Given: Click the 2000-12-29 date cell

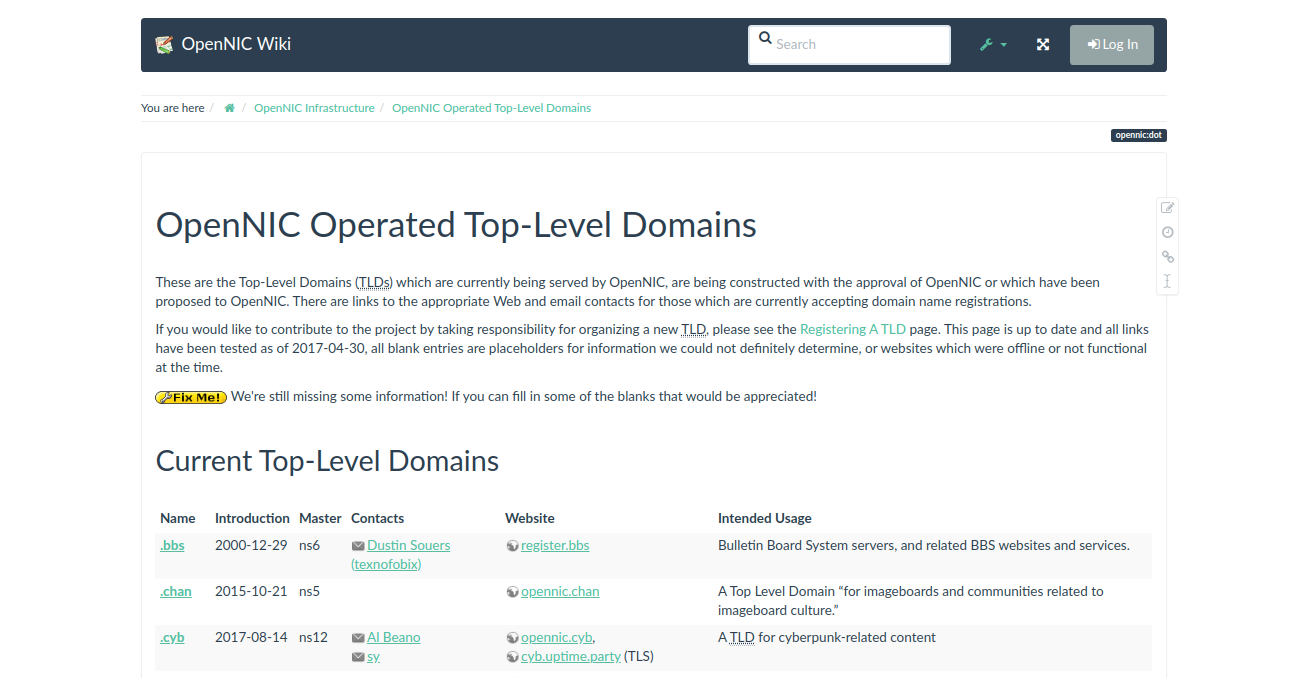Looking at the screenshot, I should [251, 545].
